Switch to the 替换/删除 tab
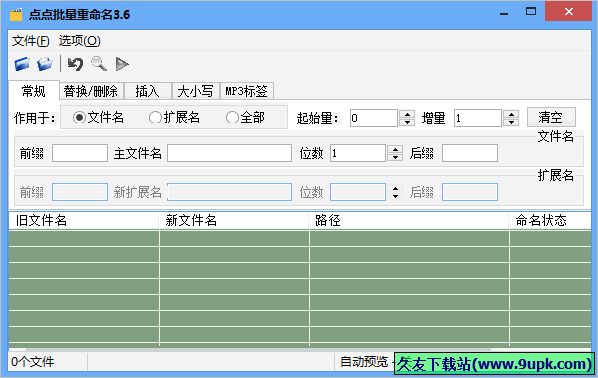 pos(91,91)
